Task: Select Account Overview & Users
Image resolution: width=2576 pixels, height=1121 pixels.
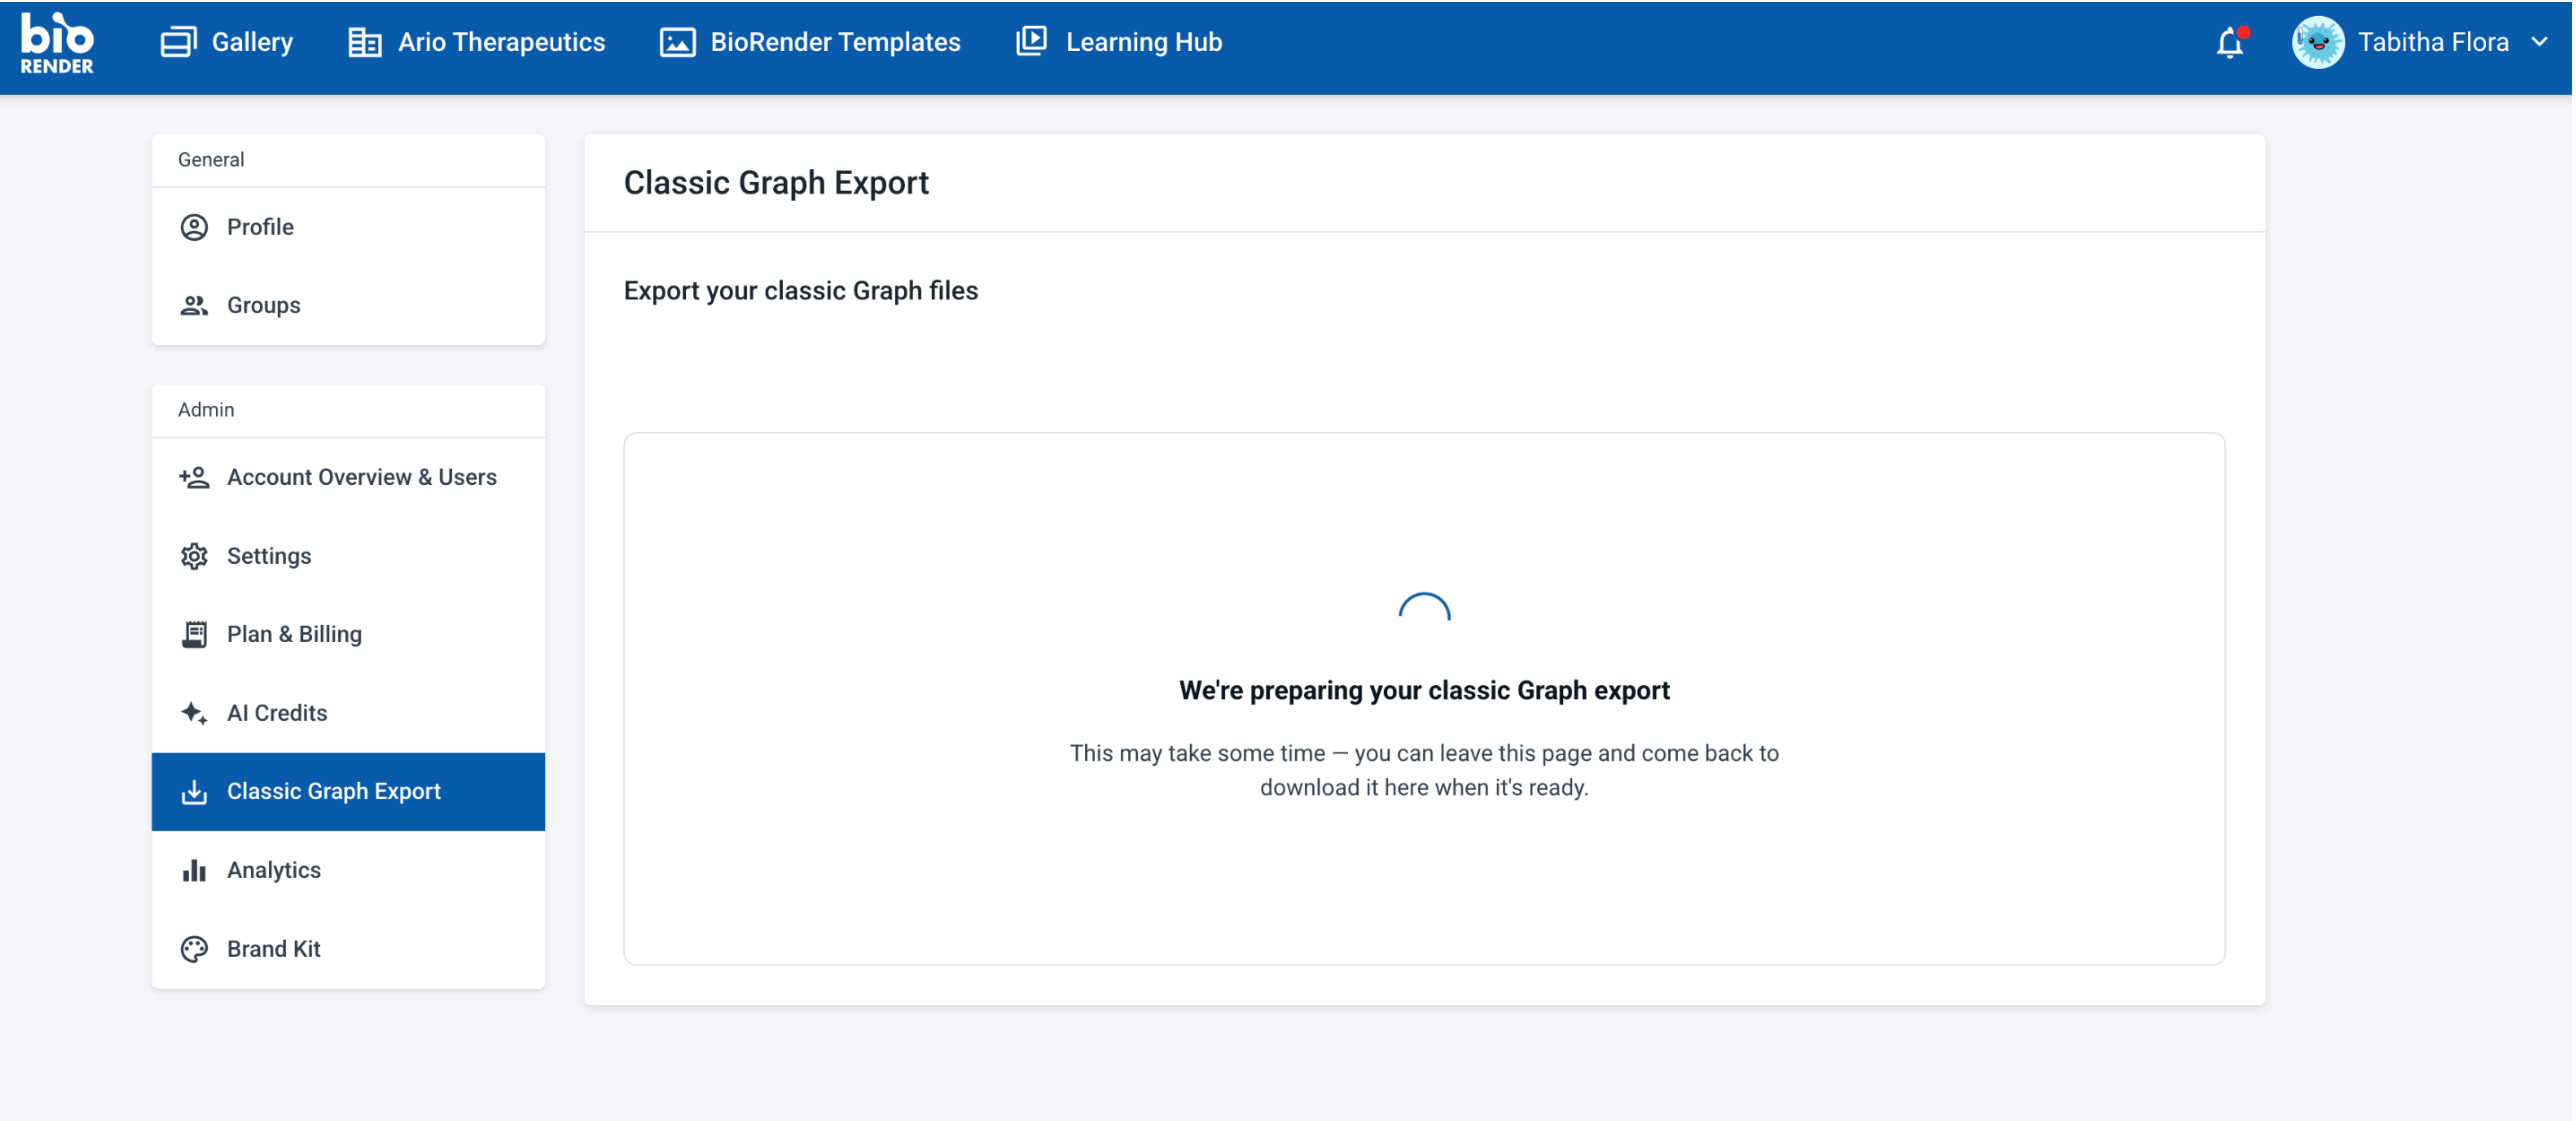Action: (x=348, y=477)
